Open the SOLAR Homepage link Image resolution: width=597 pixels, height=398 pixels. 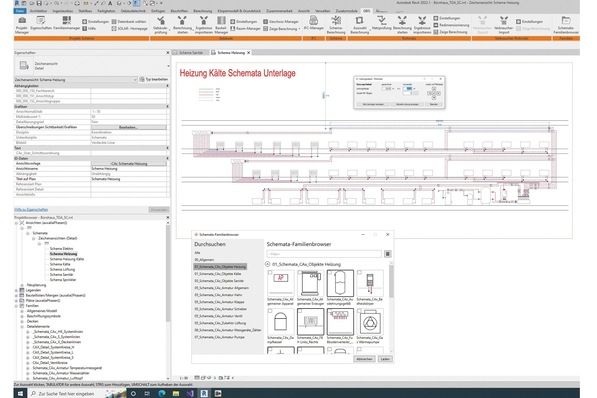tap(129, 29)
